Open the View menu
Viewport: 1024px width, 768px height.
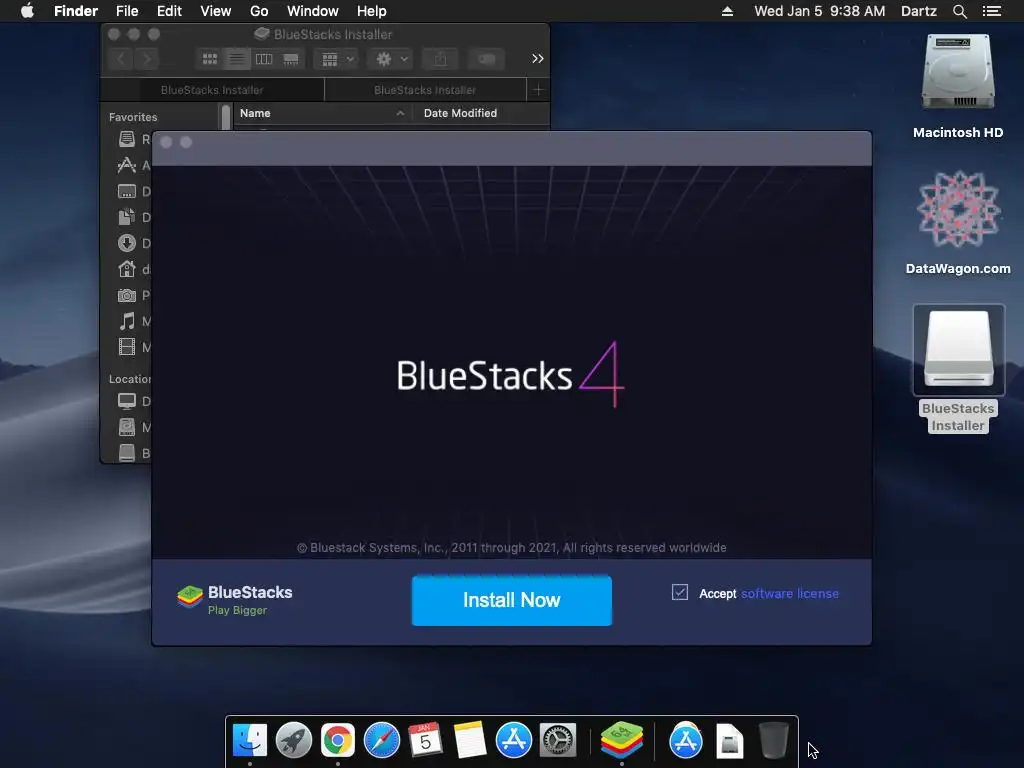pos(216,11)
